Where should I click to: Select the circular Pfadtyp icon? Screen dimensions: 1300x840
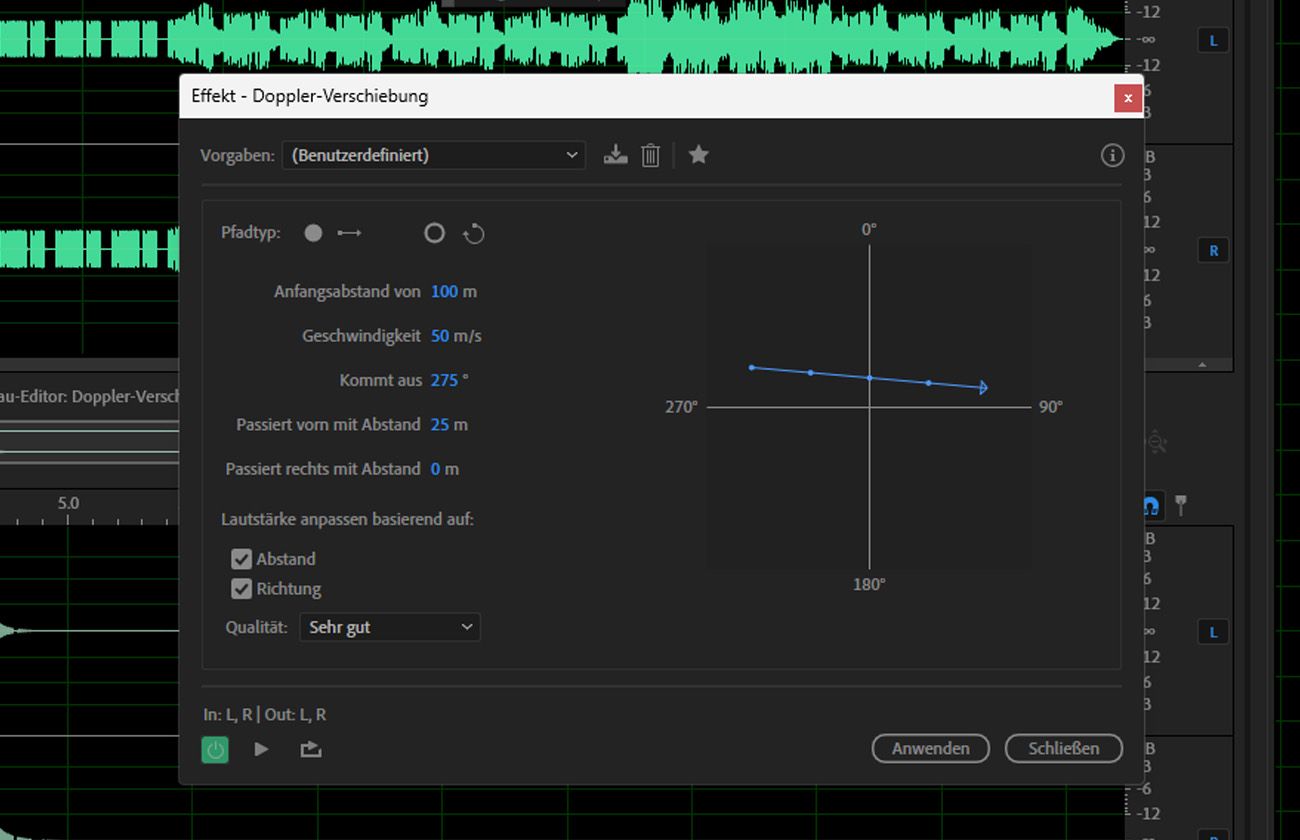pyautogui.click(x=434, y=232)
